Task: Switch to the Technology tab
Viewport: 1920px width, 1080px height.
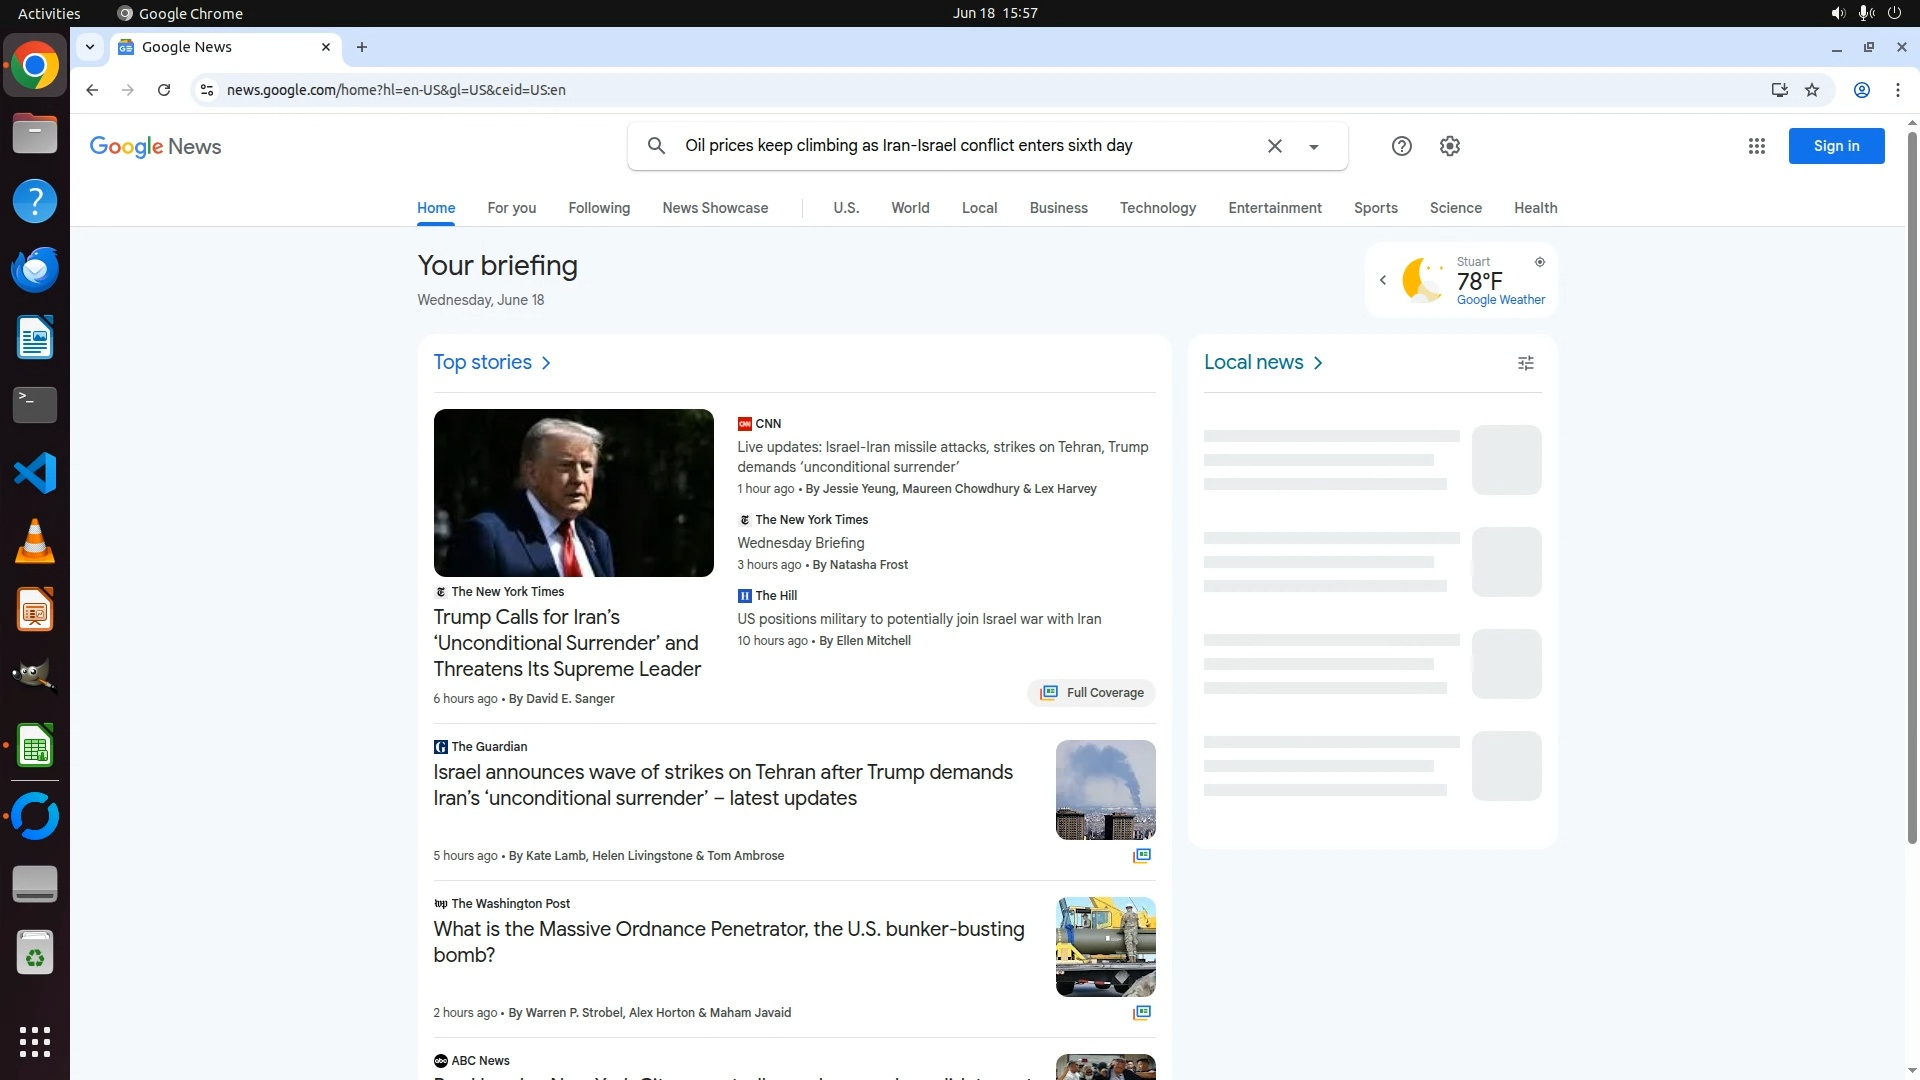Action: click(1157, 208)
